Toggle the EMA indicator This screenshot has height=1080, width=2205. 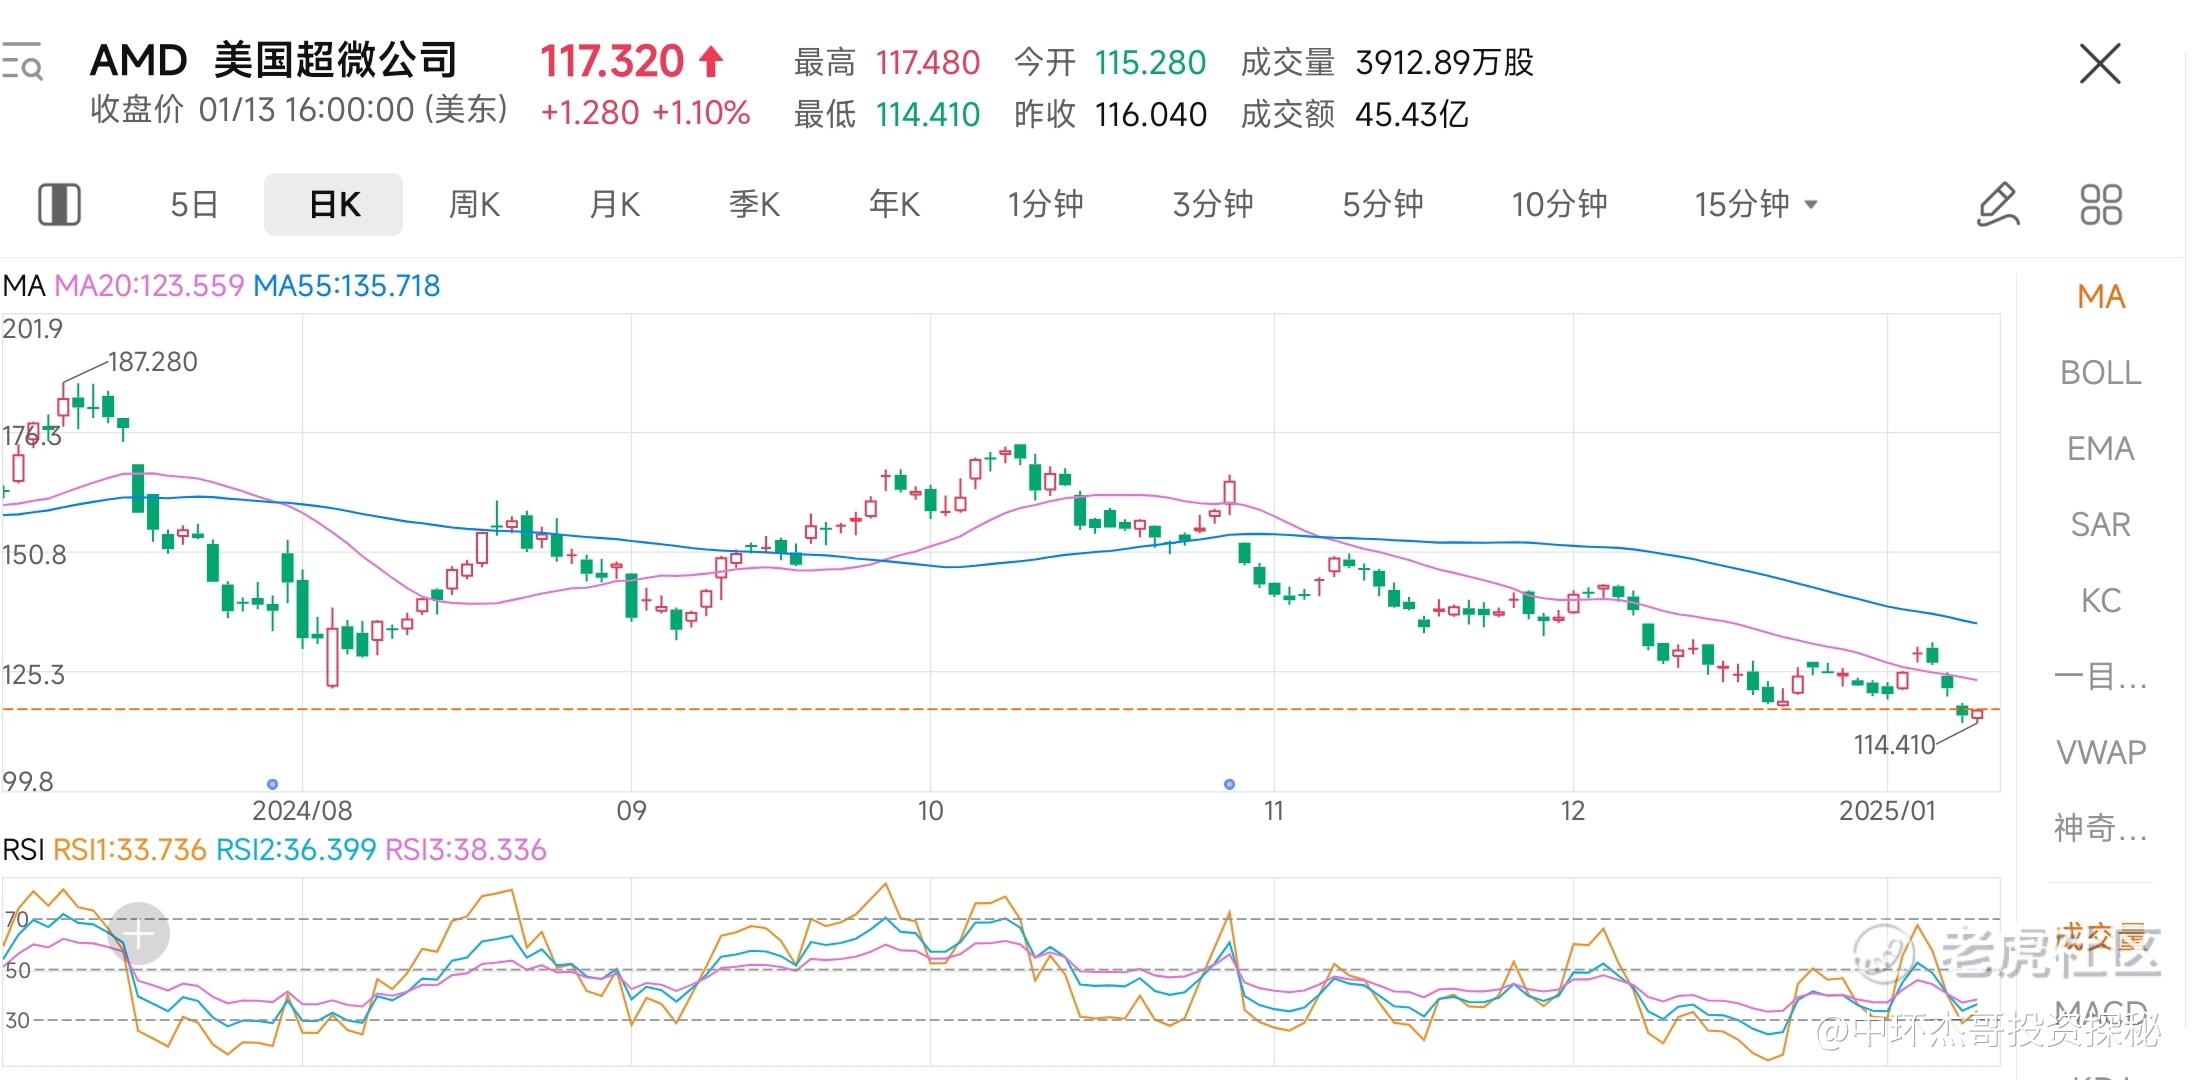click(2100, 449)
